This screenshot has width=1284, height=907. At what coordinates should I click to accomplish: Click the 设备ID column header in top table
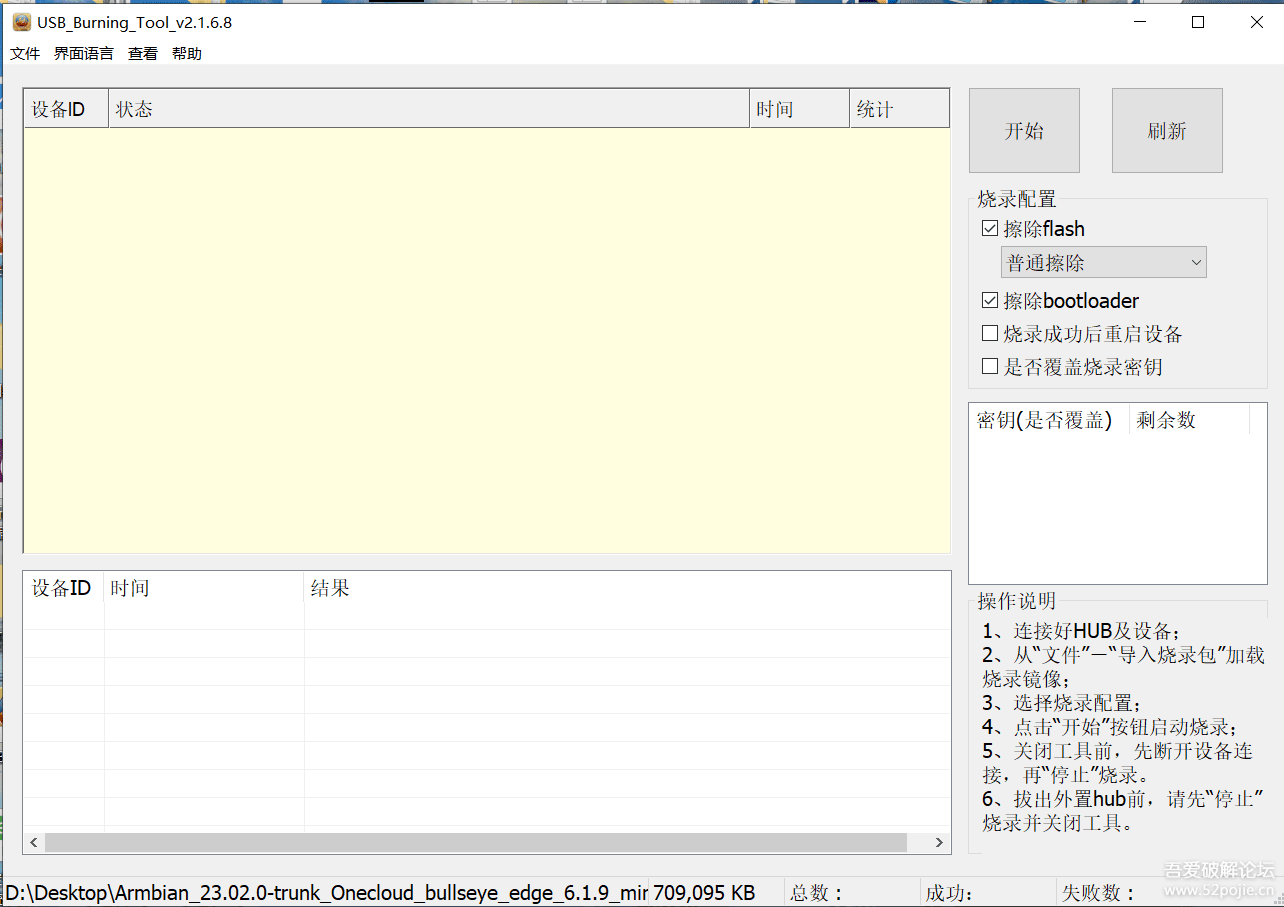point(66,109)
